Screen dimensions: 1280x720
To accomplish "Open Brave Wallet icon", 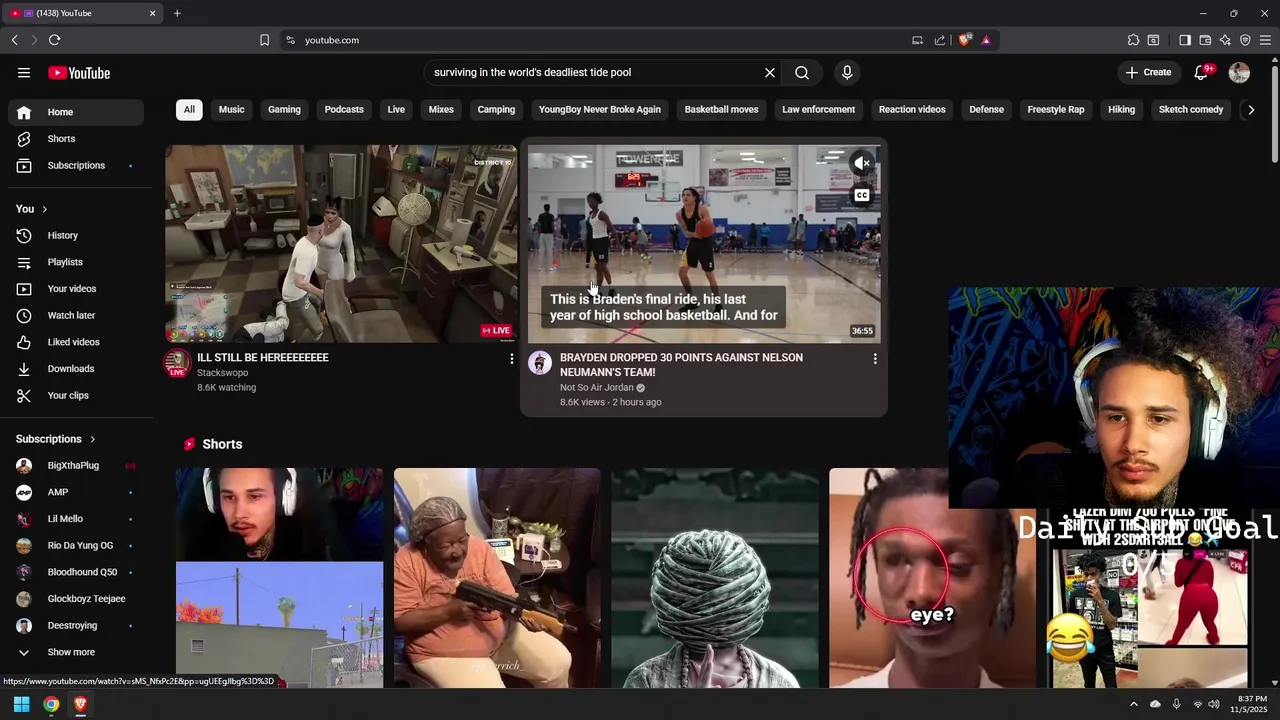I will pos(1205,40).
